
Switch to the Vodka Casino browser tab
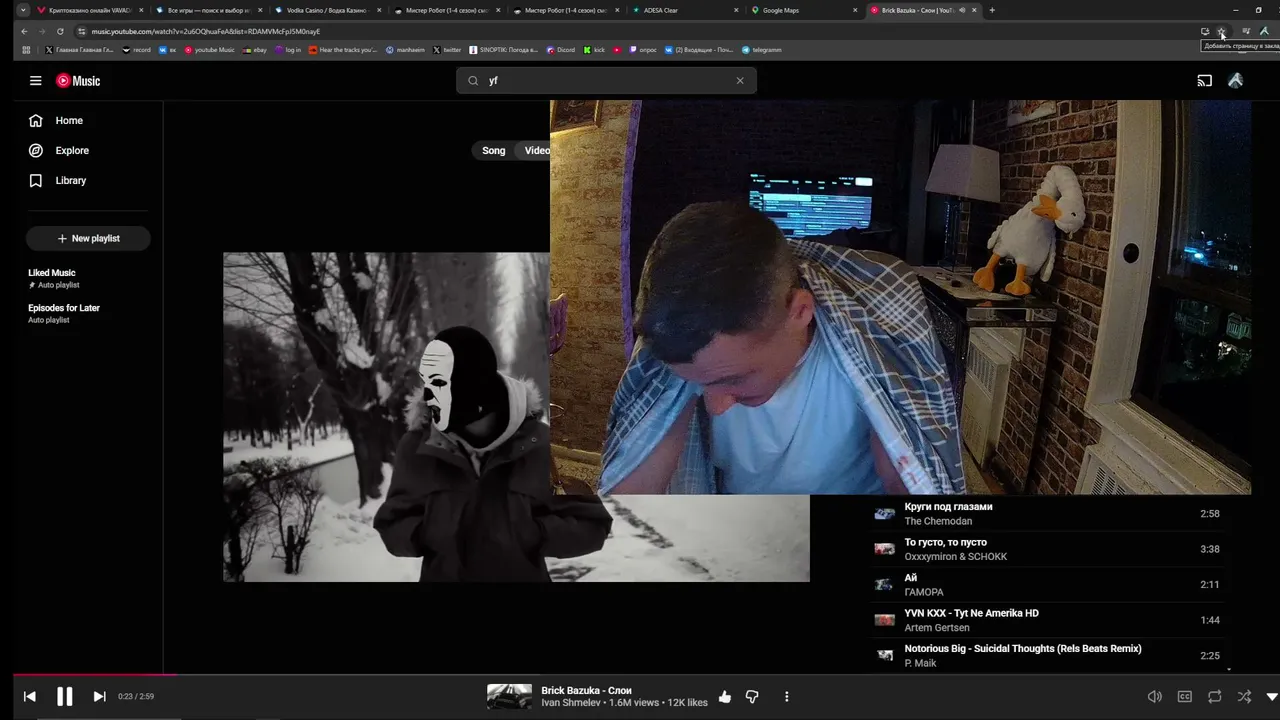[x=327, y=10]
